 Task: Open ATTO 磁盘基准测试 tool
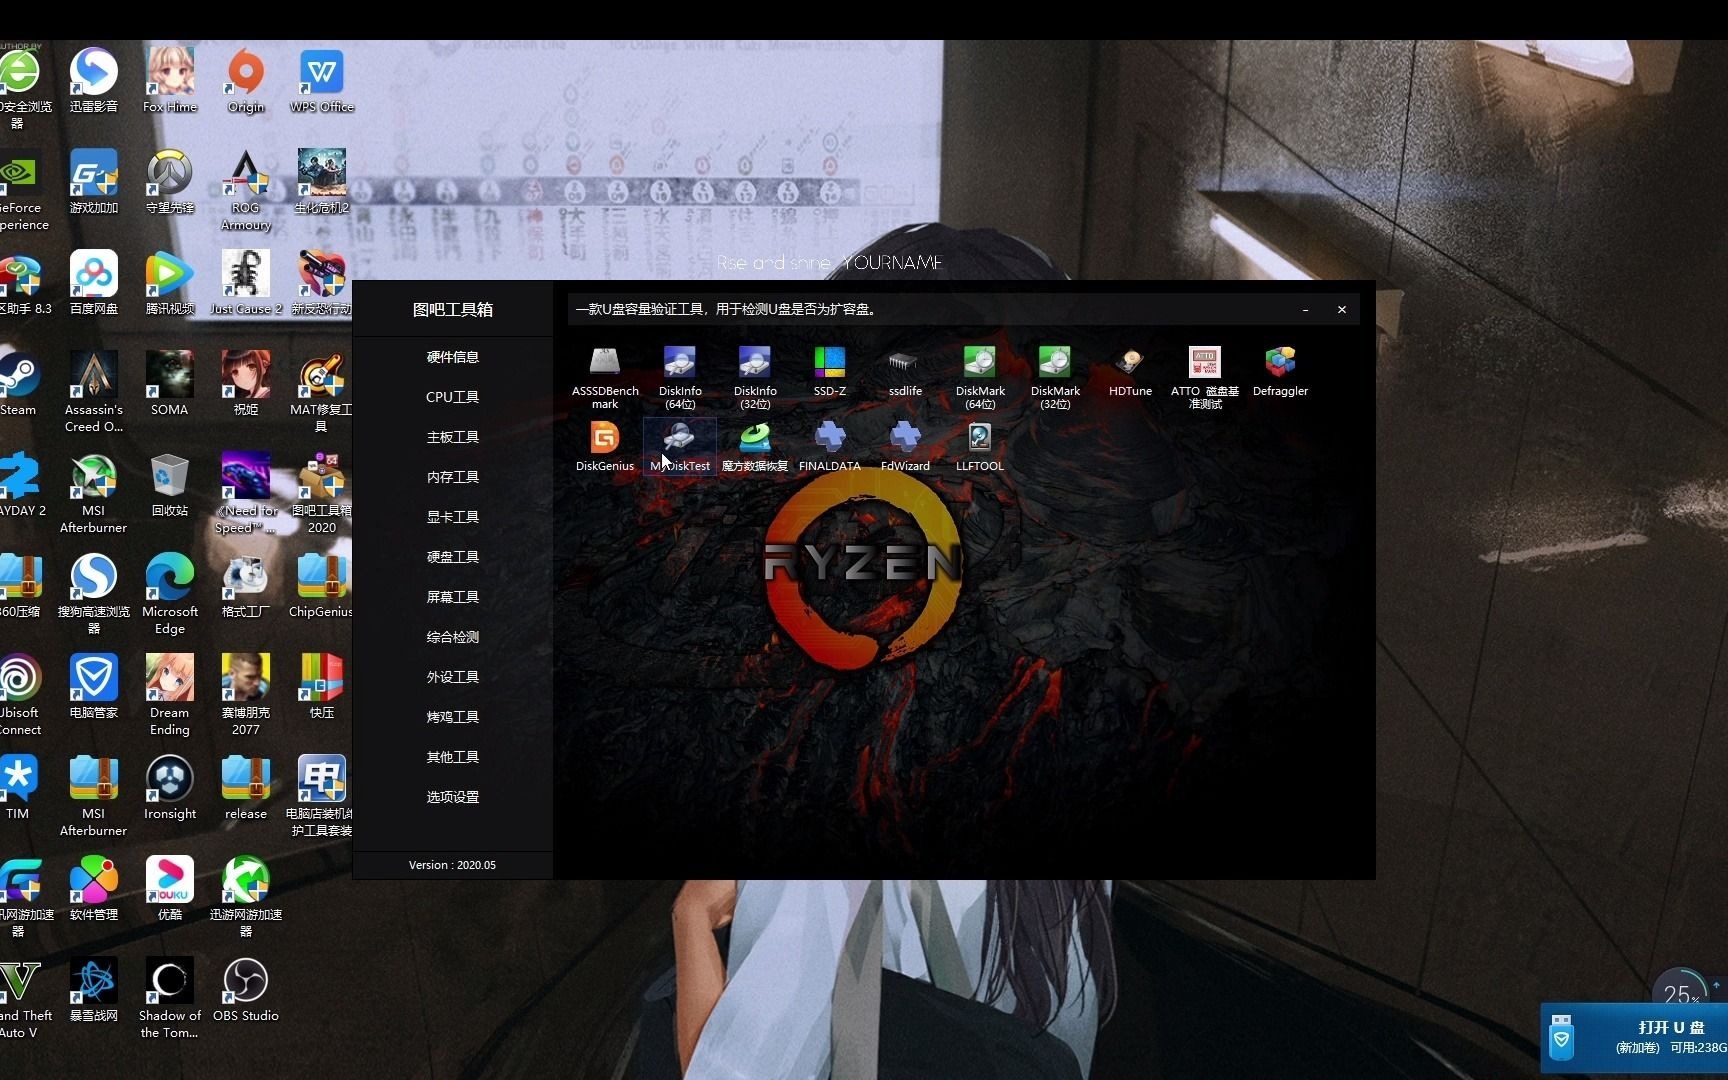coord(1205,377)
